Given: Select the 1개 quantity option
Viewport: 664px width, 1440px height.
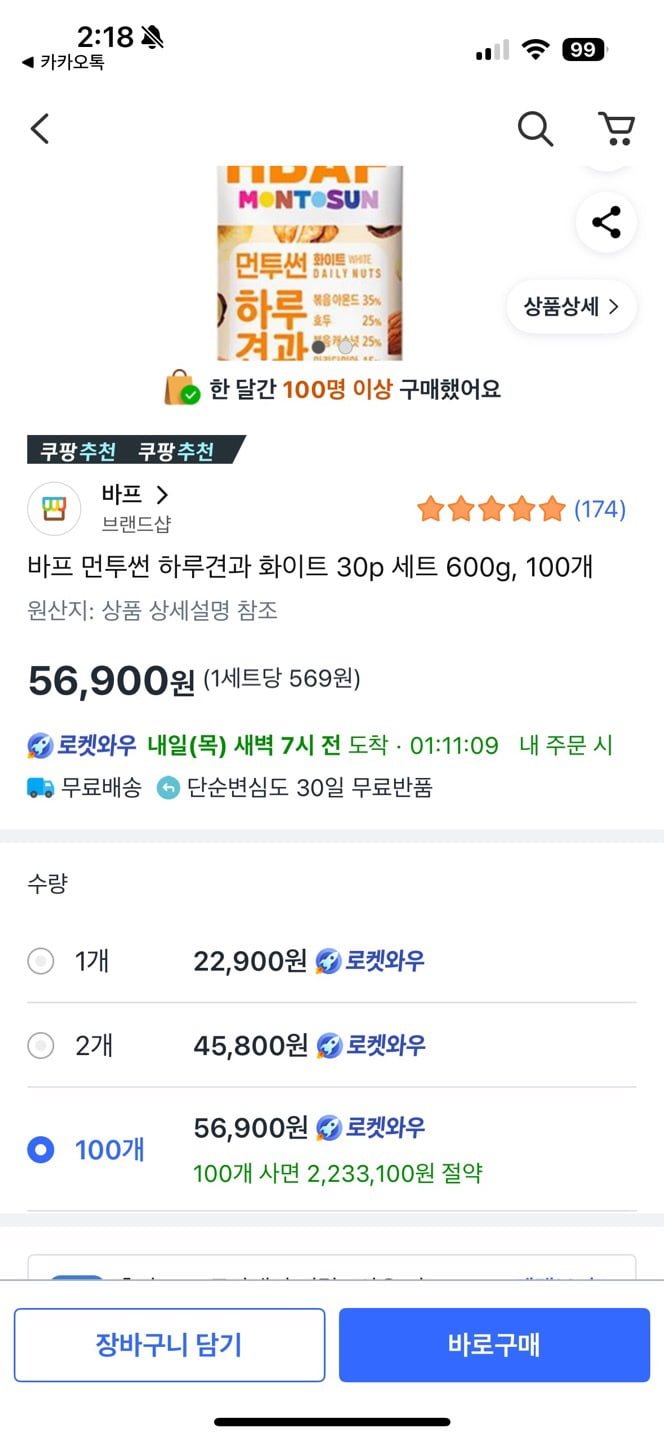Looking at the screenshot, I should tap(41, 962).
